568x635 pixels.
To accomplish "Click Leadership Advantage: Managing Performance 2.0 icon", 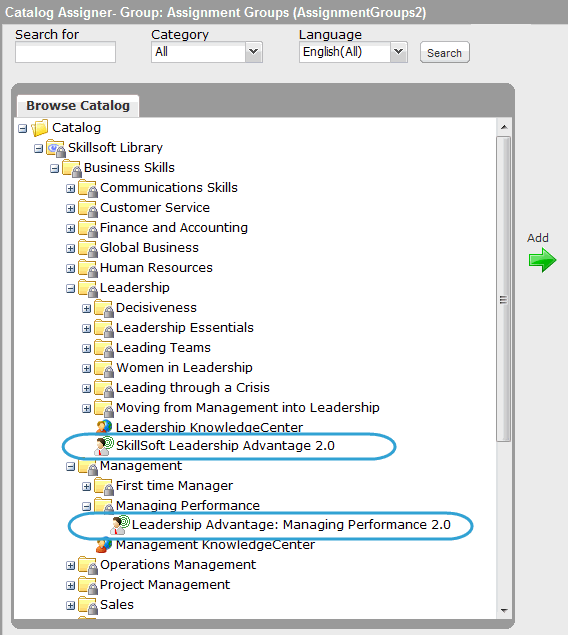I will coord(120,525).
